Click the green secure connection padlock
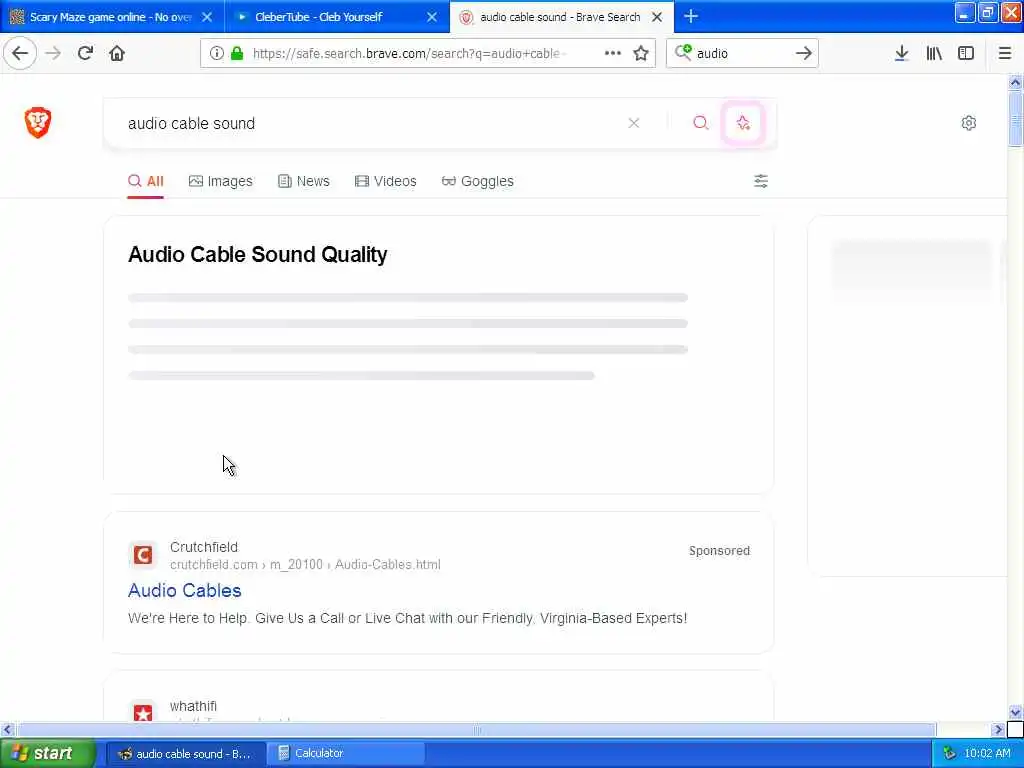Viewport: 1024px width, 768px height. 237,53
